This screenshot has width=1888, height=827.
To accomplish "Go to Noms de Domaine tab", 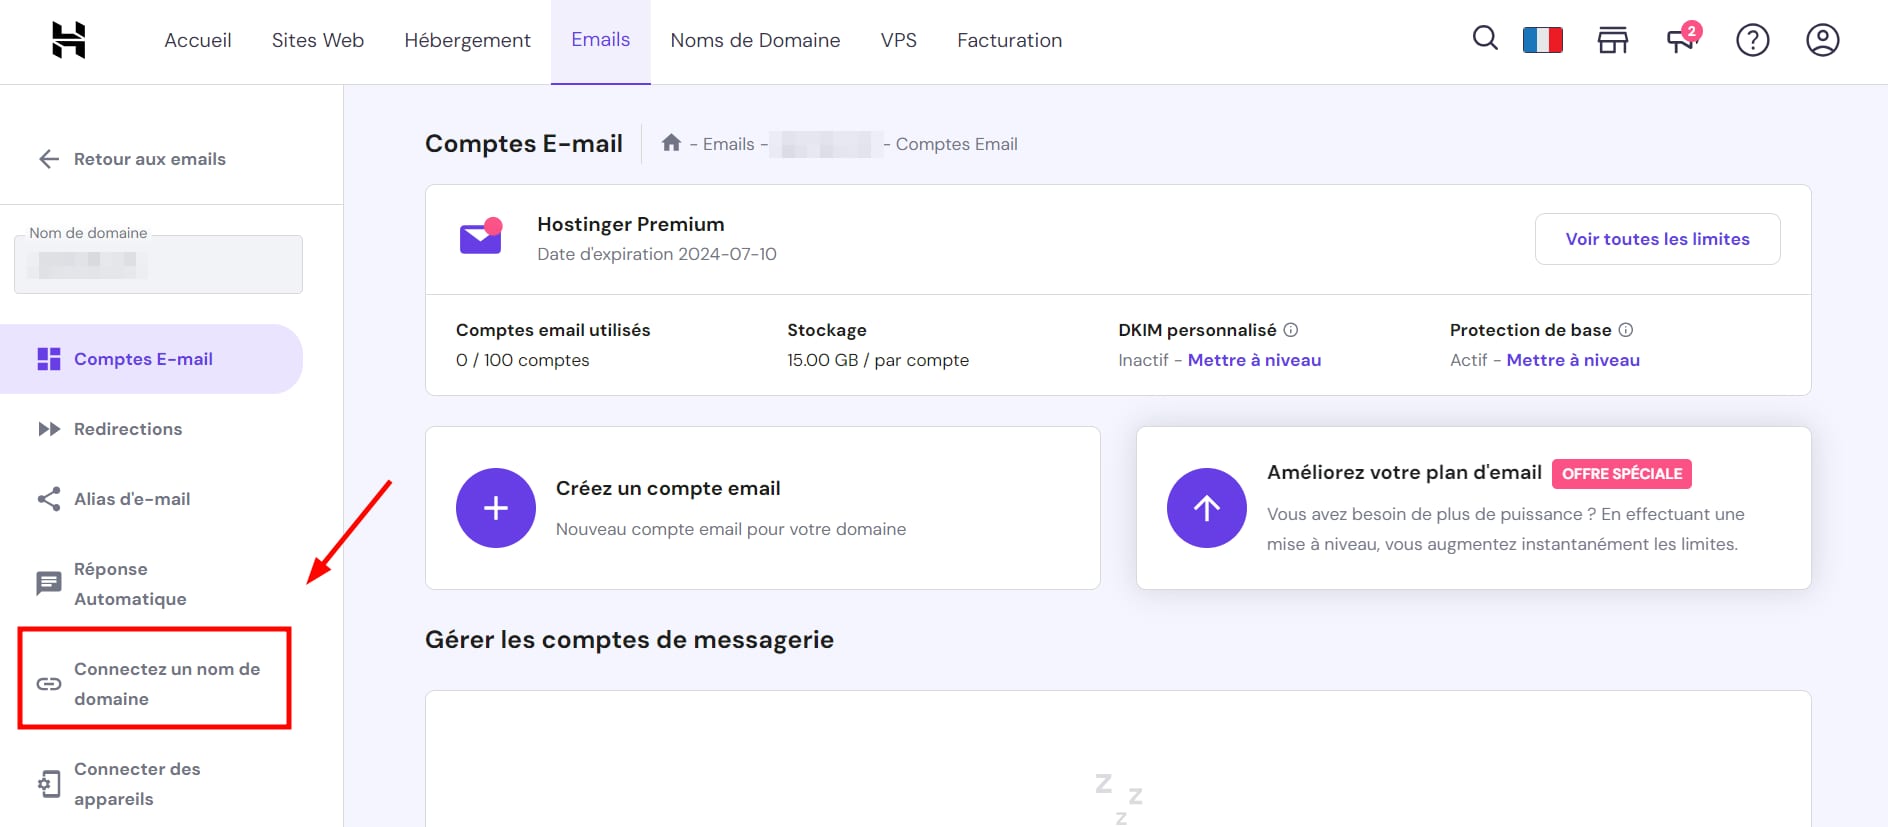I will point(755,40).
